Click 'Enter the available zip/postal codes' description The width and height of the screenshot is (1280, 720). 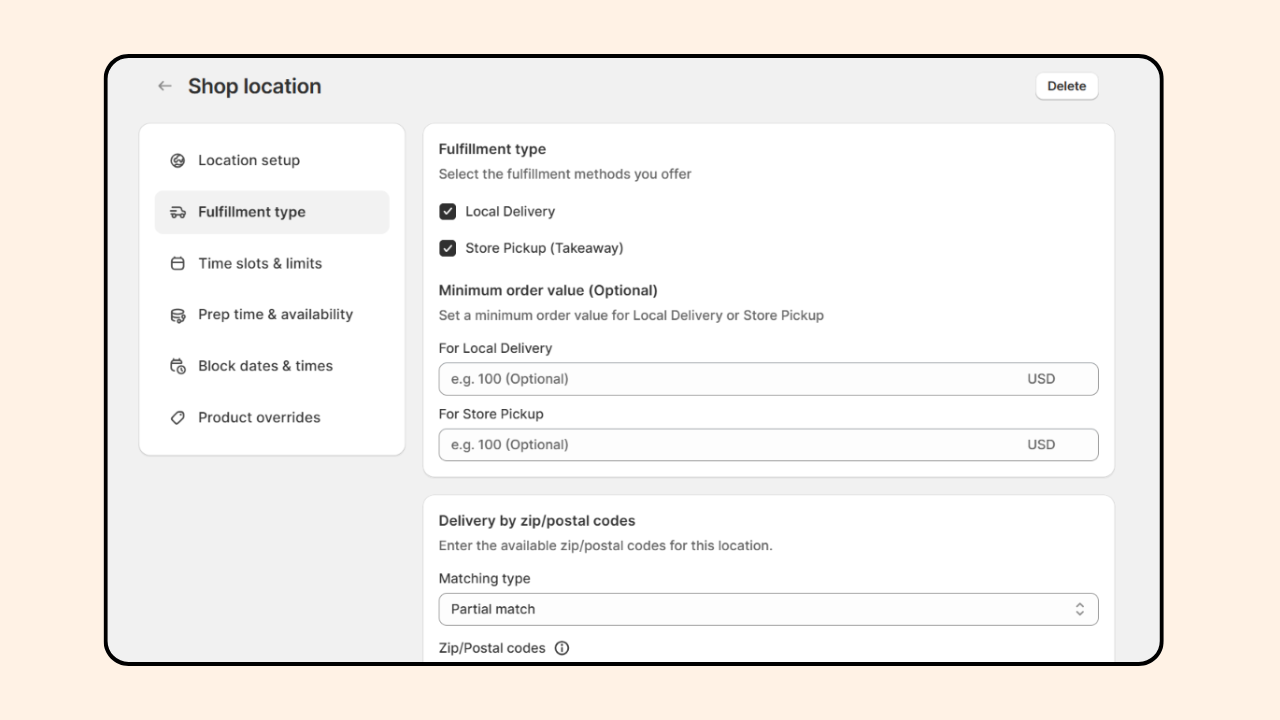[x=605, y=546]
